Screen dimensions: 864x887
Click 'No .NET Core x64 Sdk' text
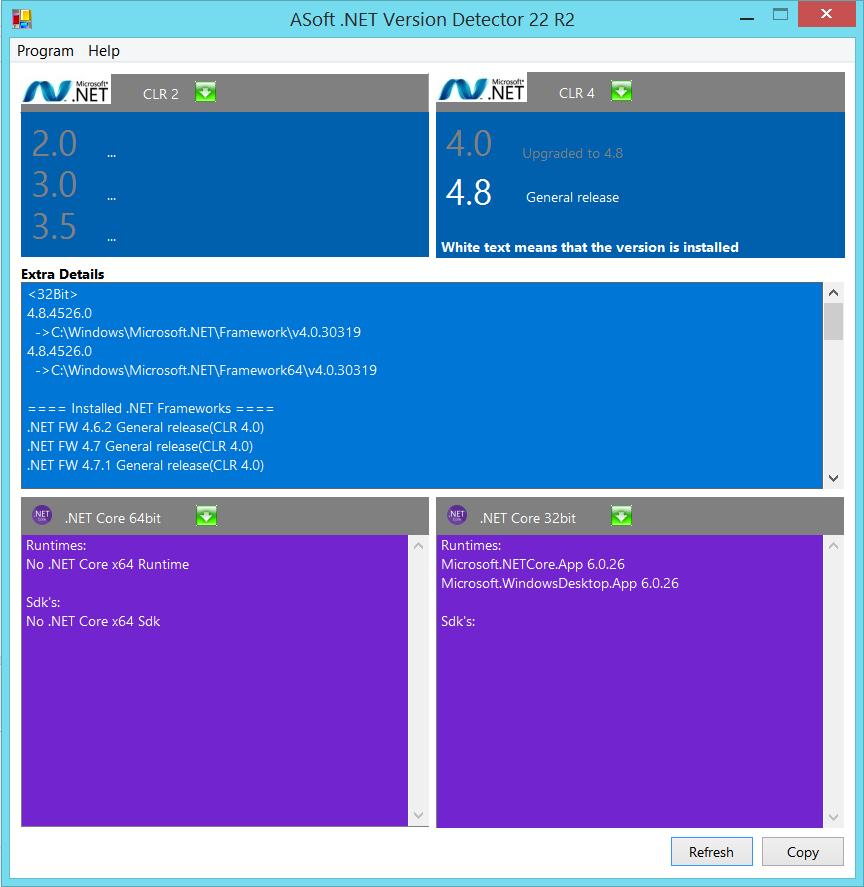click(93, 621)
